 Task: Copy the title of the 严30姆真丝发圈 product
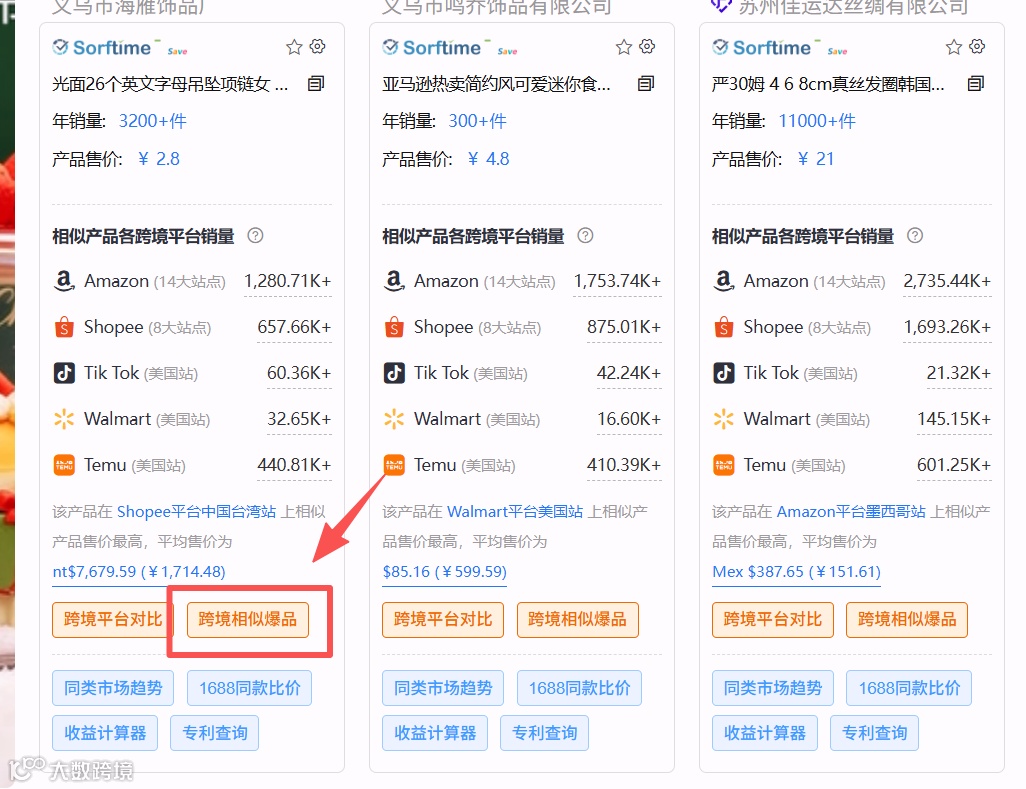976,84
